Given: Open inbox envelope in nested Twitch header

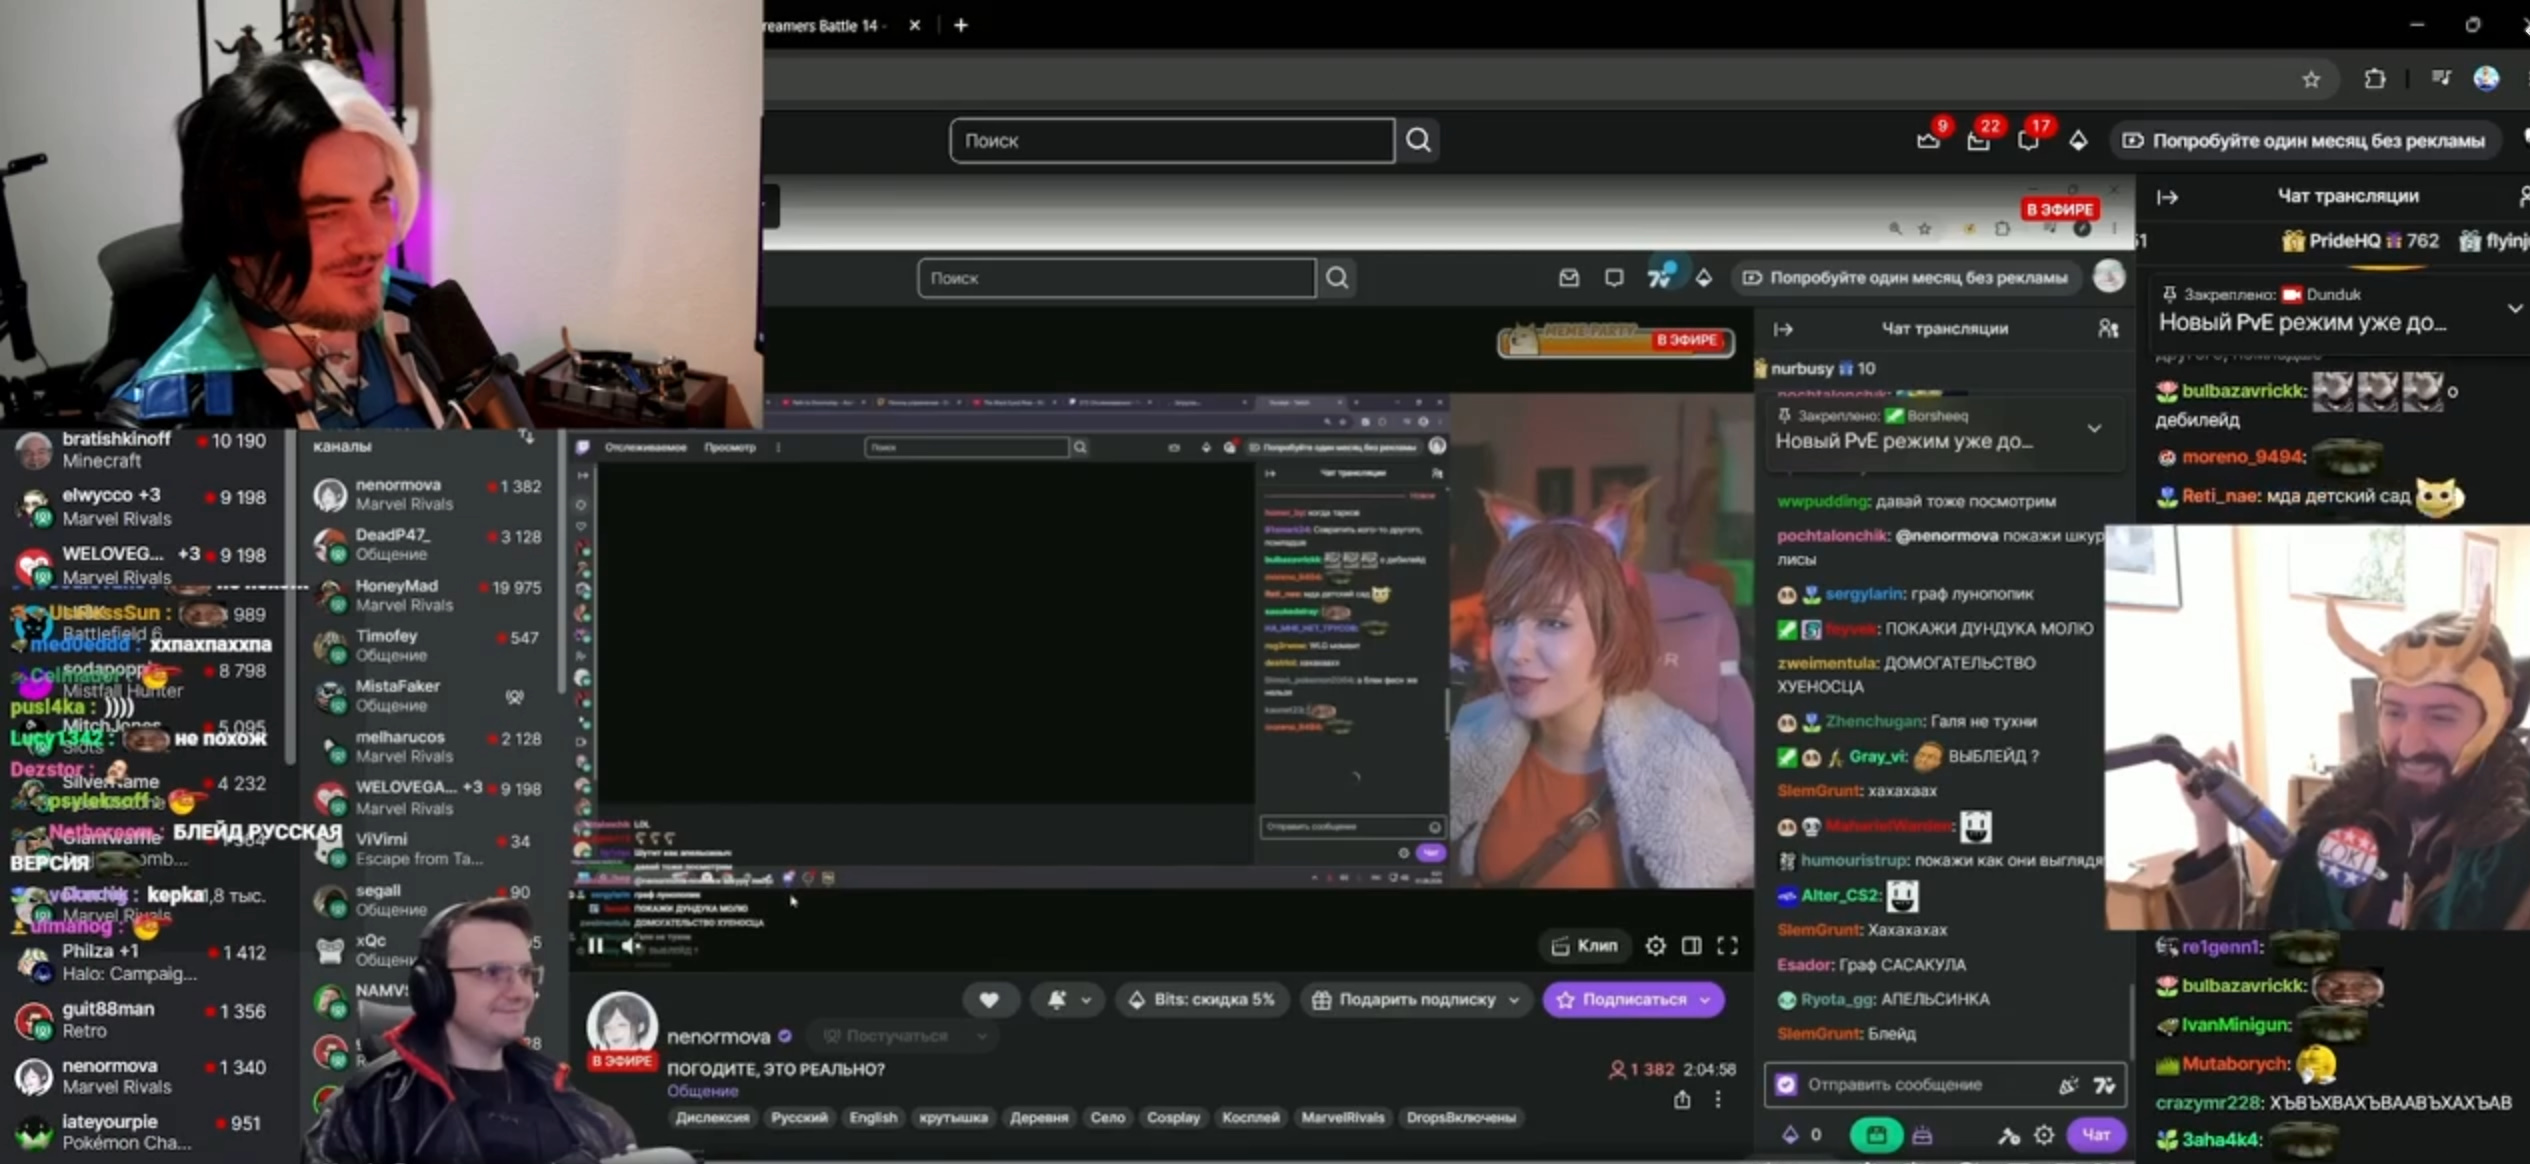Looking at the screenshot, I should [1569, 278].
